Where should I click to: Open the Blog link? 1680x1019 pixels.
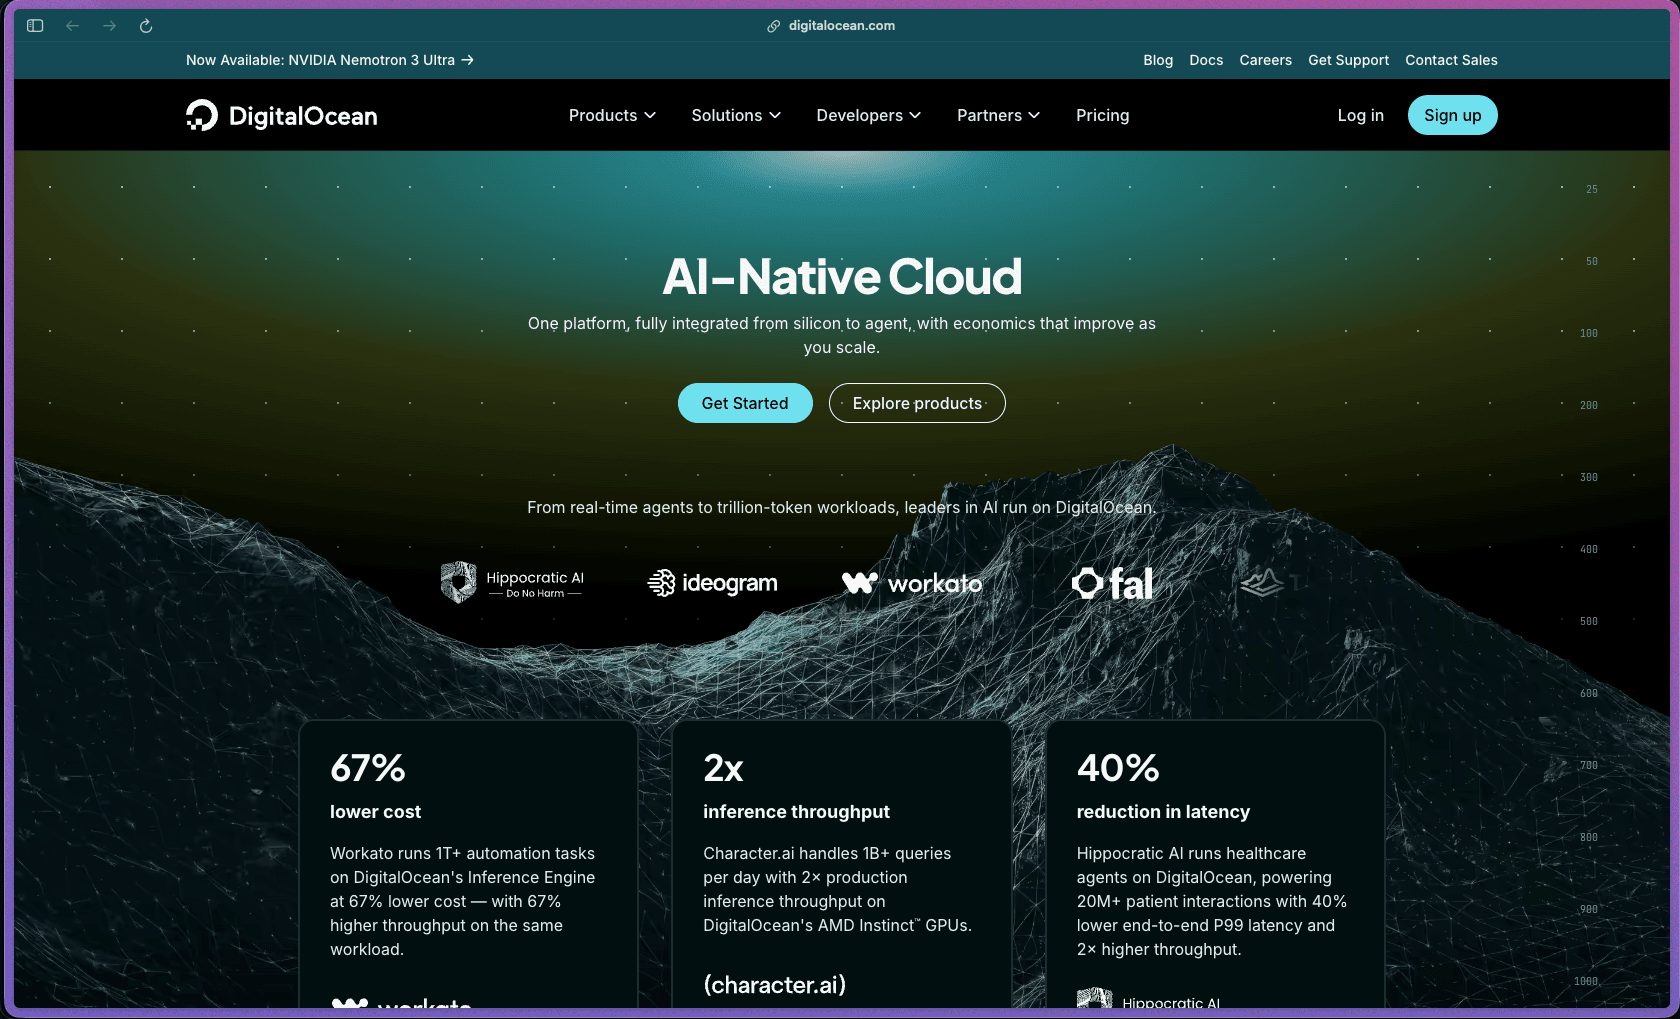pos(1158,60)
